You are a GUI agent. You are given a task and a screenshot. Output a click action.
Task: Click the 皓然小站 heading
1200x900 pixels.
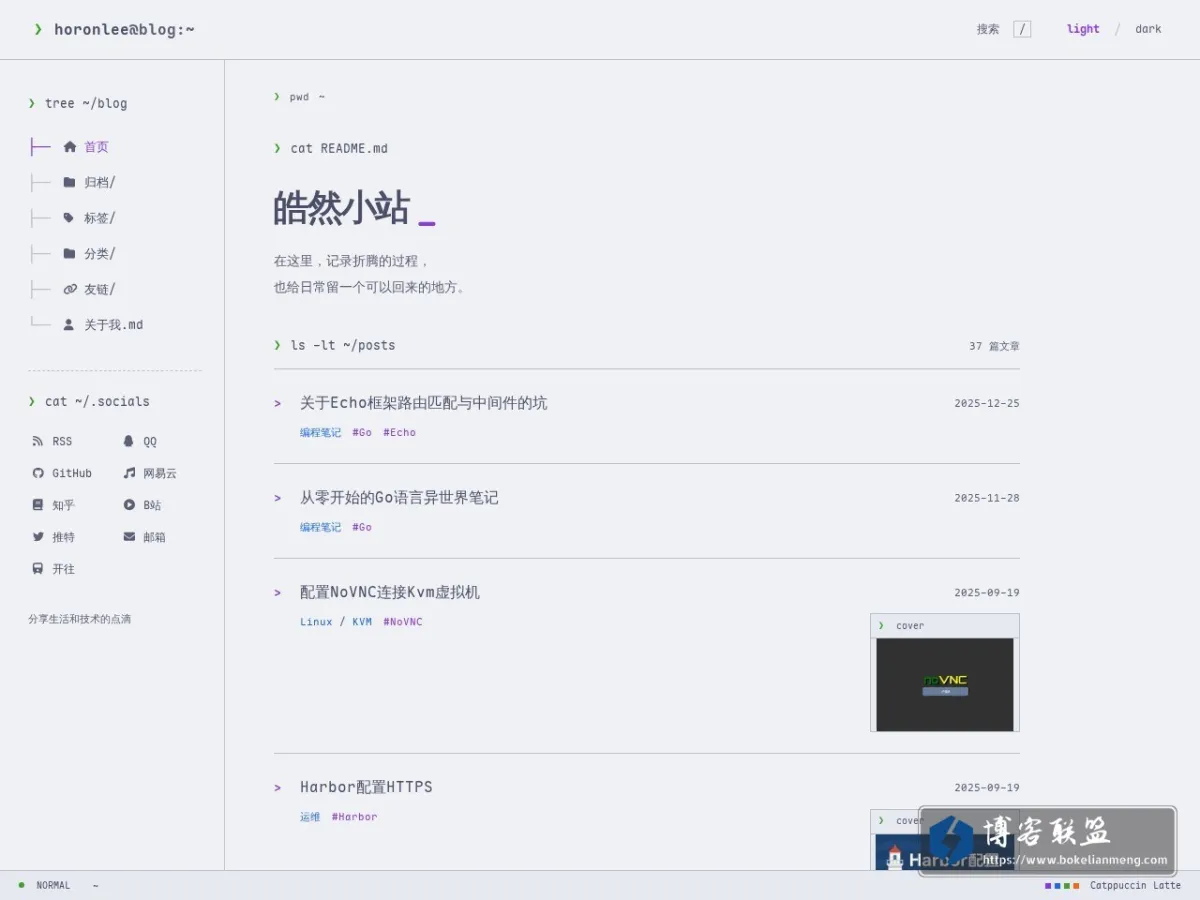(x=342, y=209)
